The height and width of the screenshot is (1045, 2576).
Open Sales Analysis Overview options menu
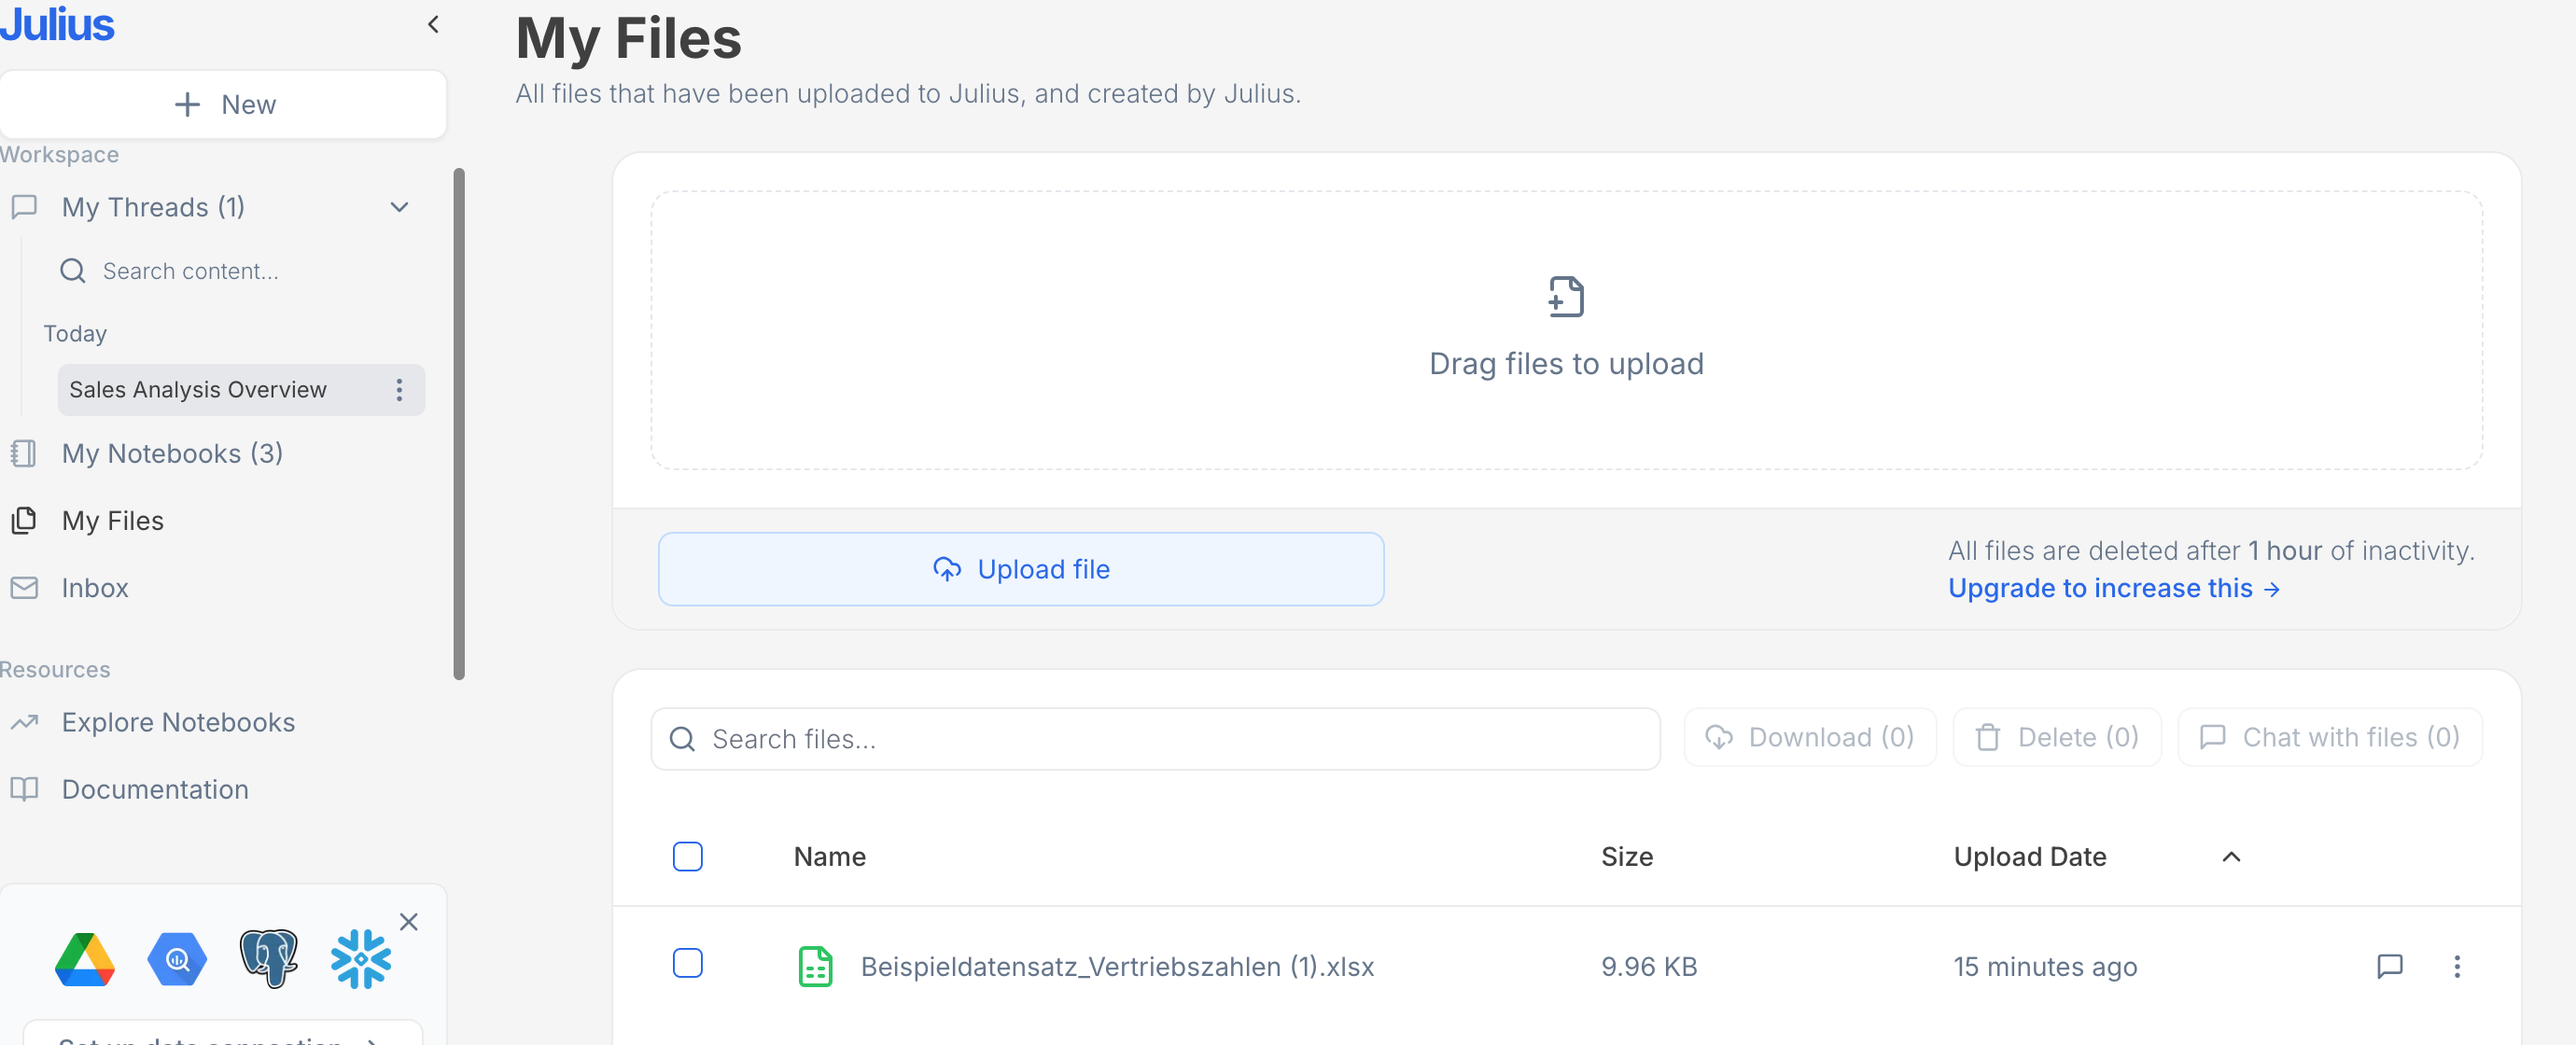tap(399, 390)
